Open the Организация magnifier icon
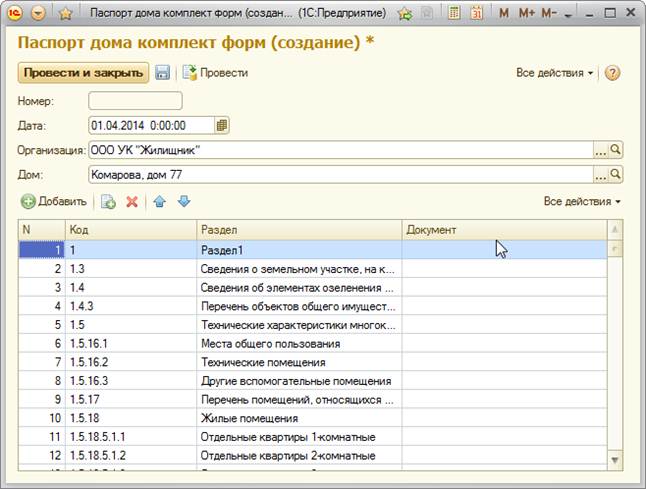Viewport: 646px width, 489px height. coord(615,150)
